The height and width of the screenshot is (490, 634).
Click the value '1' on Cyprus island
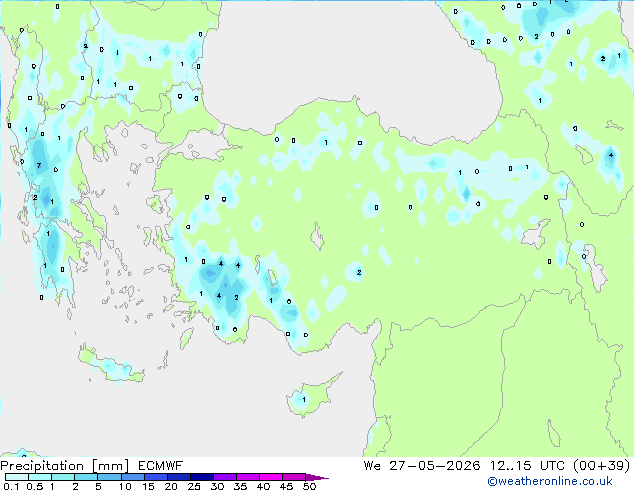tap(304, 400)
